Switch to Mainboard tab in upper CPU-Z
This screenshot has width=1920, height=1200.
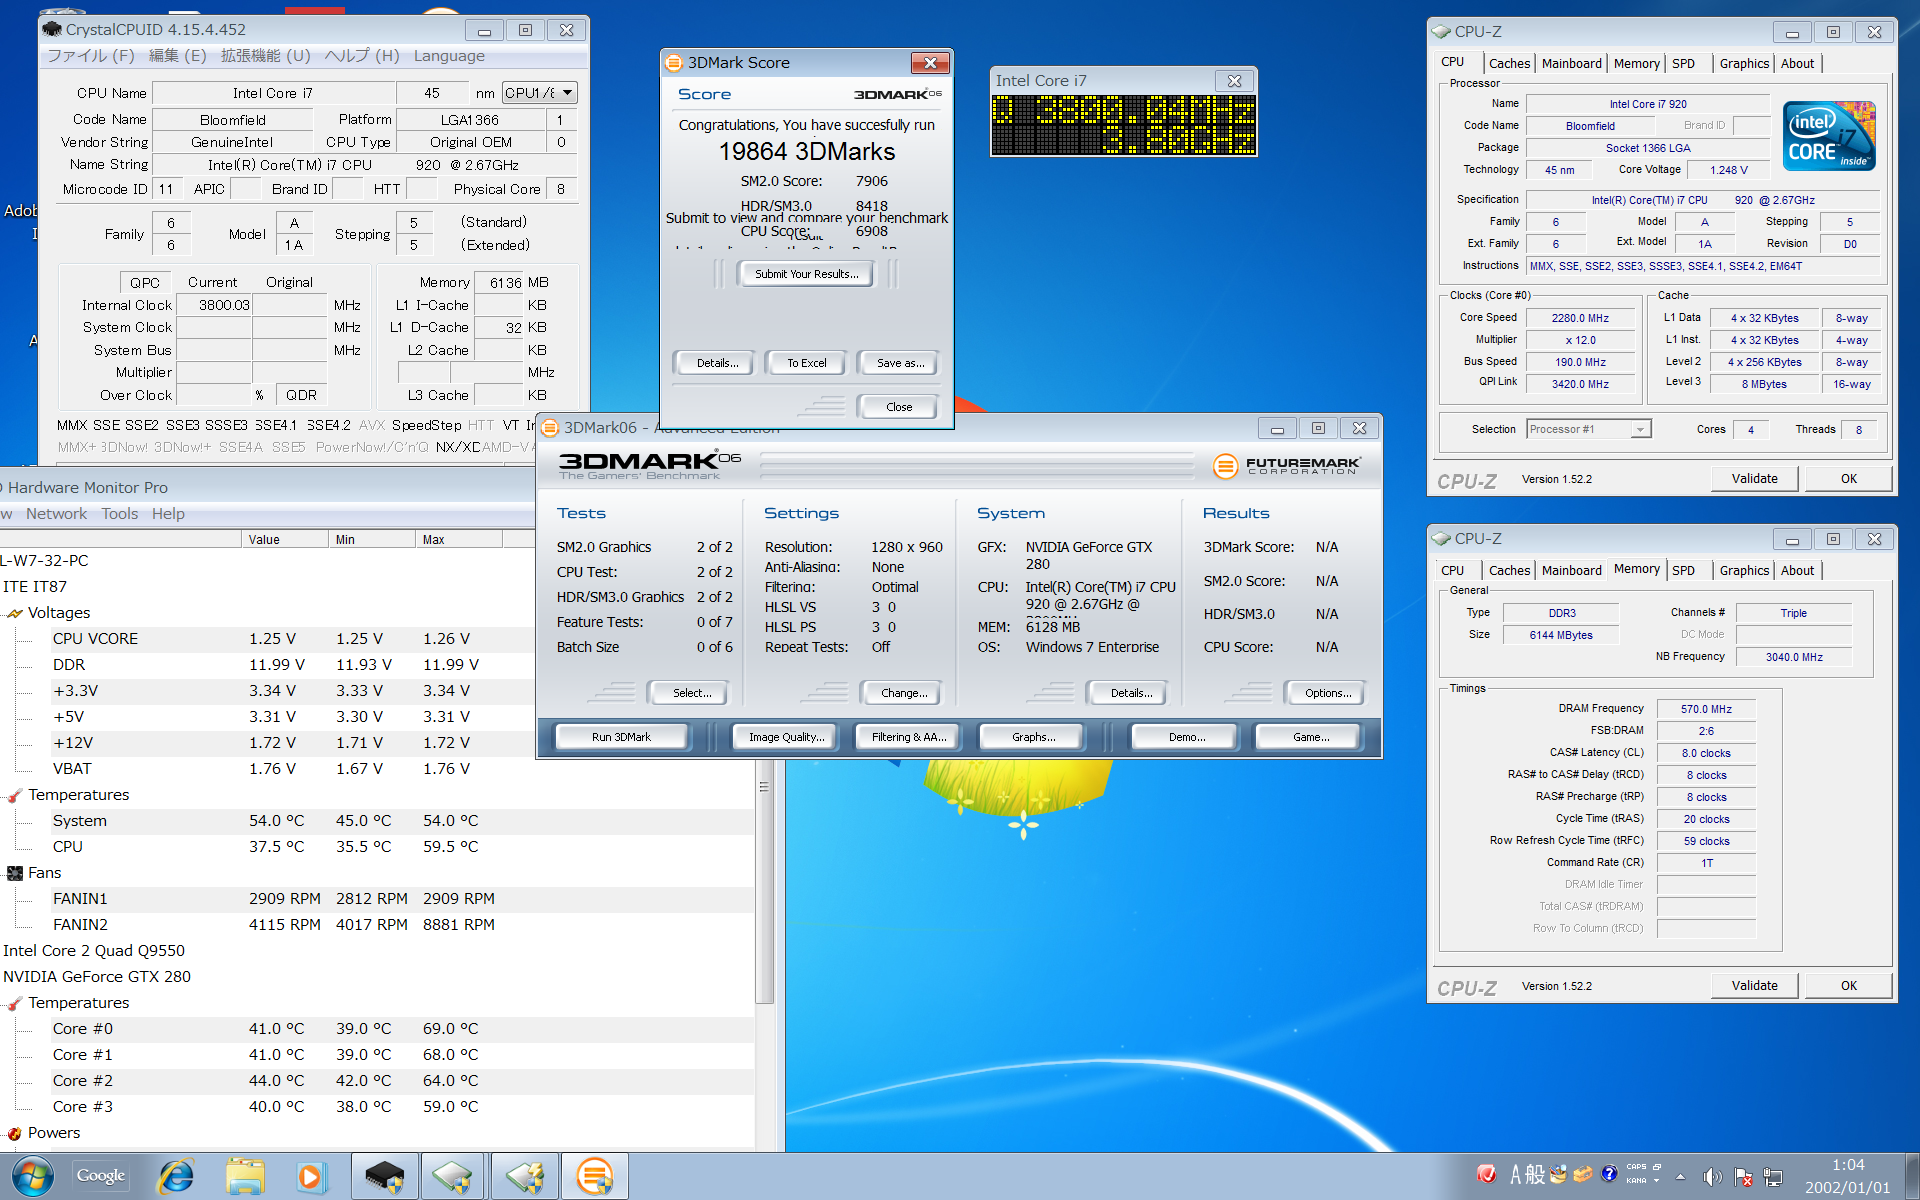click(1571, 63)
